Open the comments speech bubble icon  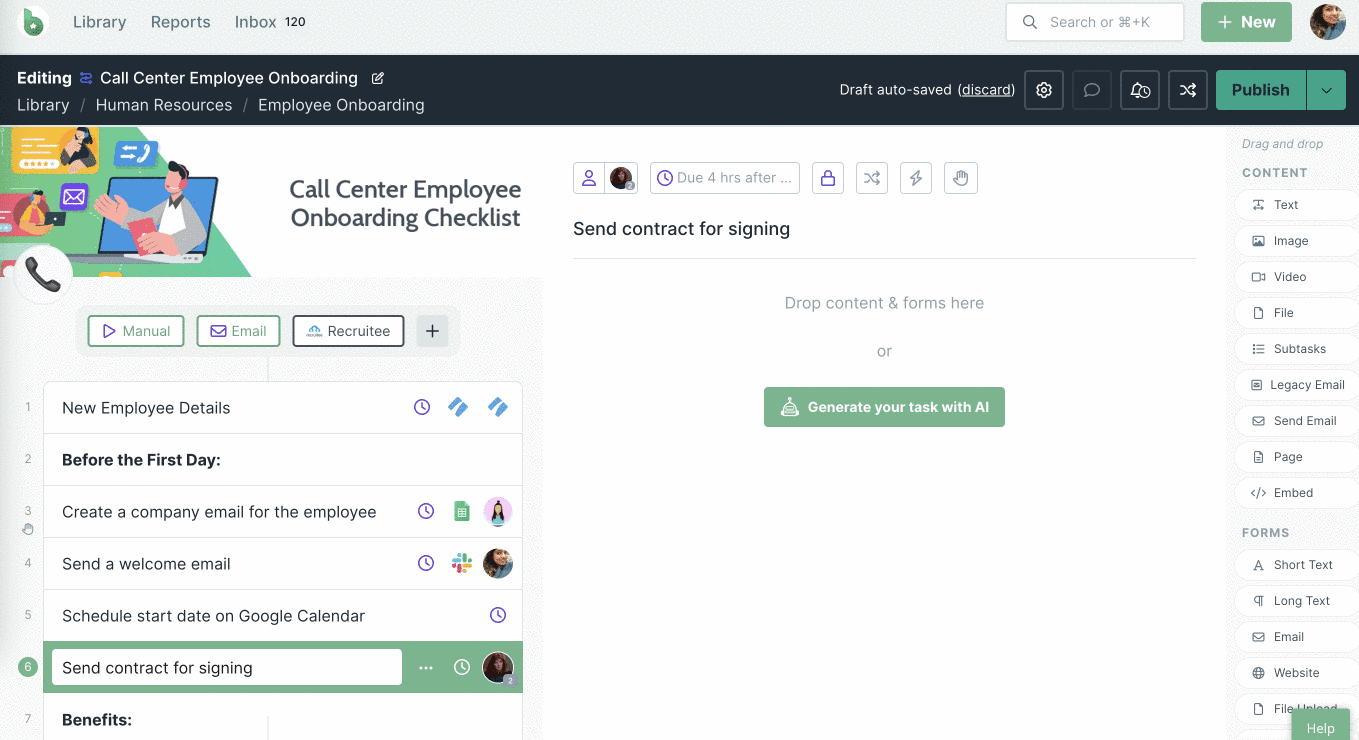coord(1092,90)
